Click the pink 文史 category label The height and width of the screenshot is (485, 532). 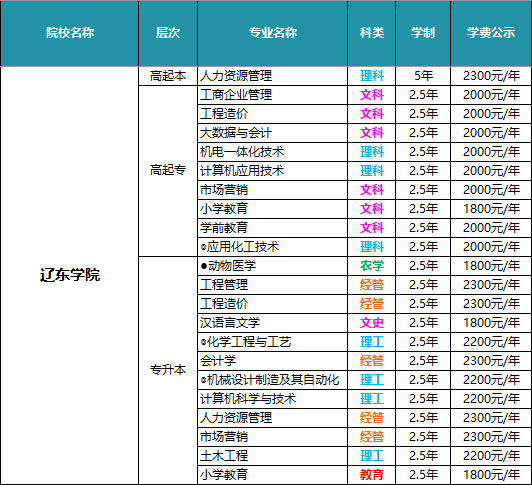coord(372,323)
